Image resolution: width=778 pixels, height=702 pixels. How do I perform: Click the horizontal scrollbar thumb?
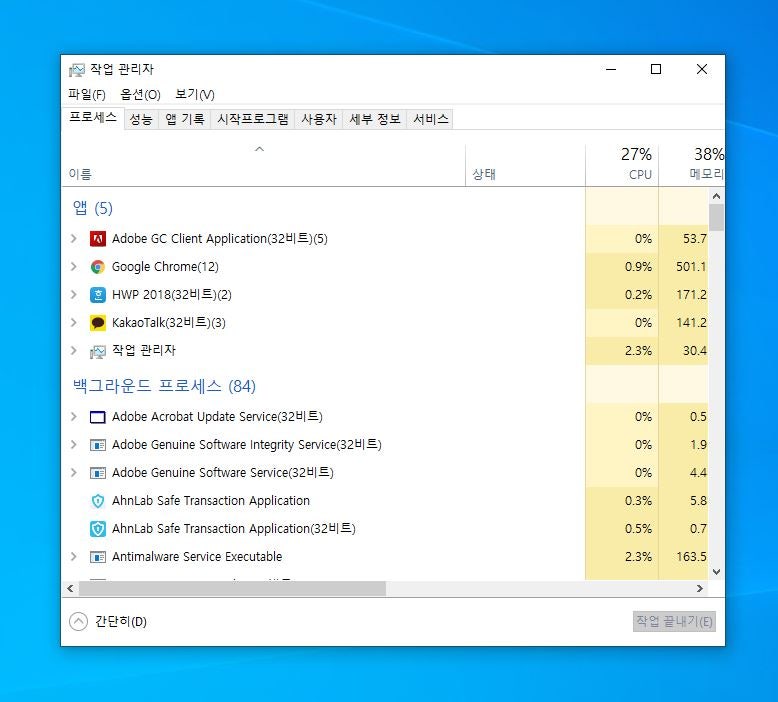point(232,588)
